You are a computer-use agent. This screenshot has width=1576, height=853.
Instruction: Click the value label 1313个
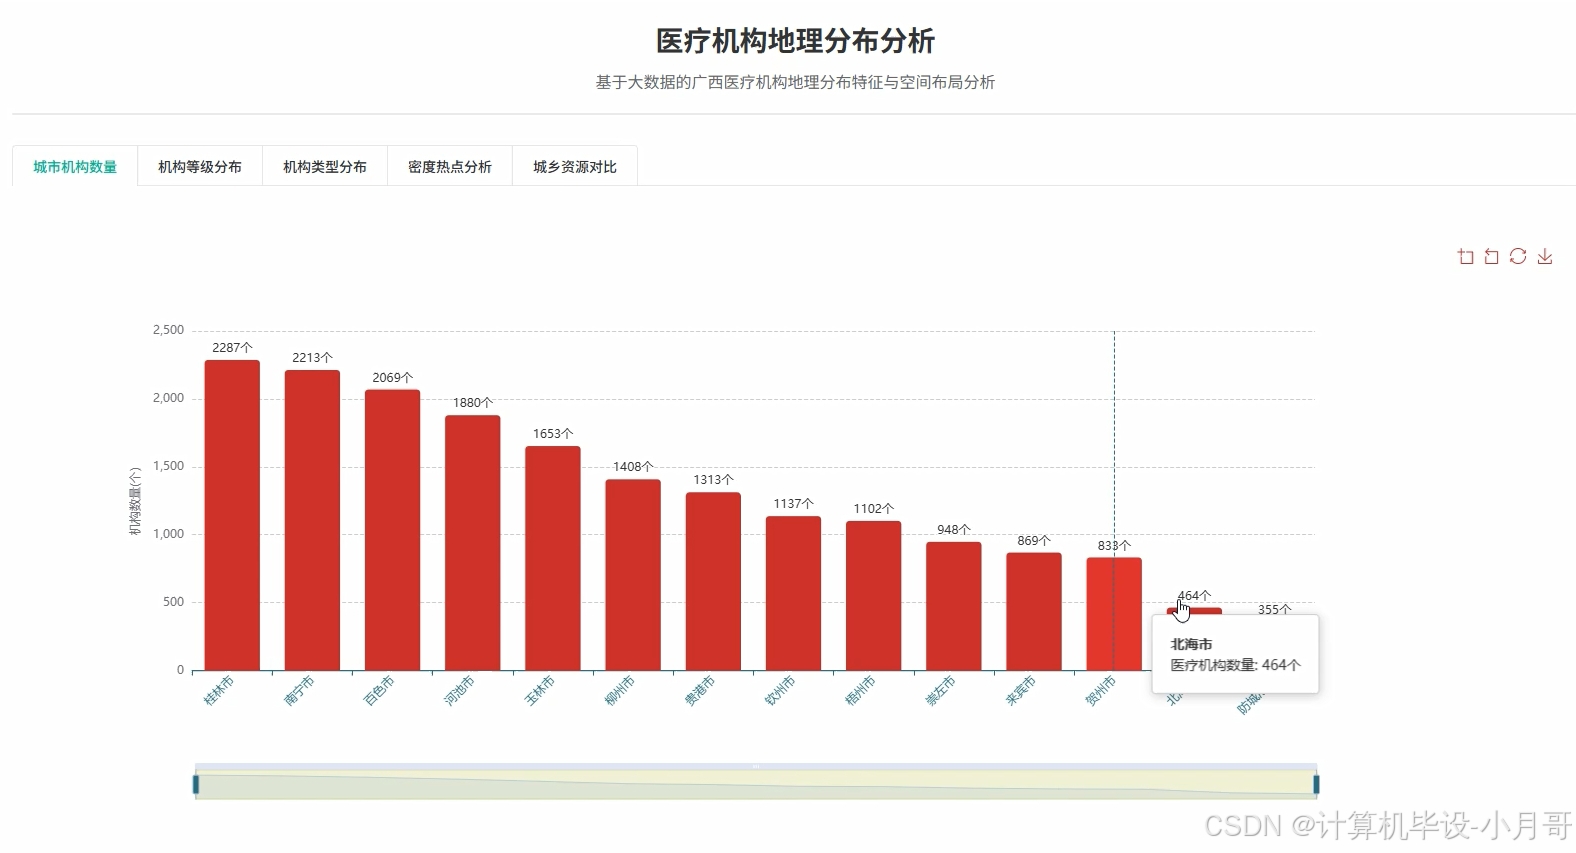pyautogui.click(x=713, y=480)
